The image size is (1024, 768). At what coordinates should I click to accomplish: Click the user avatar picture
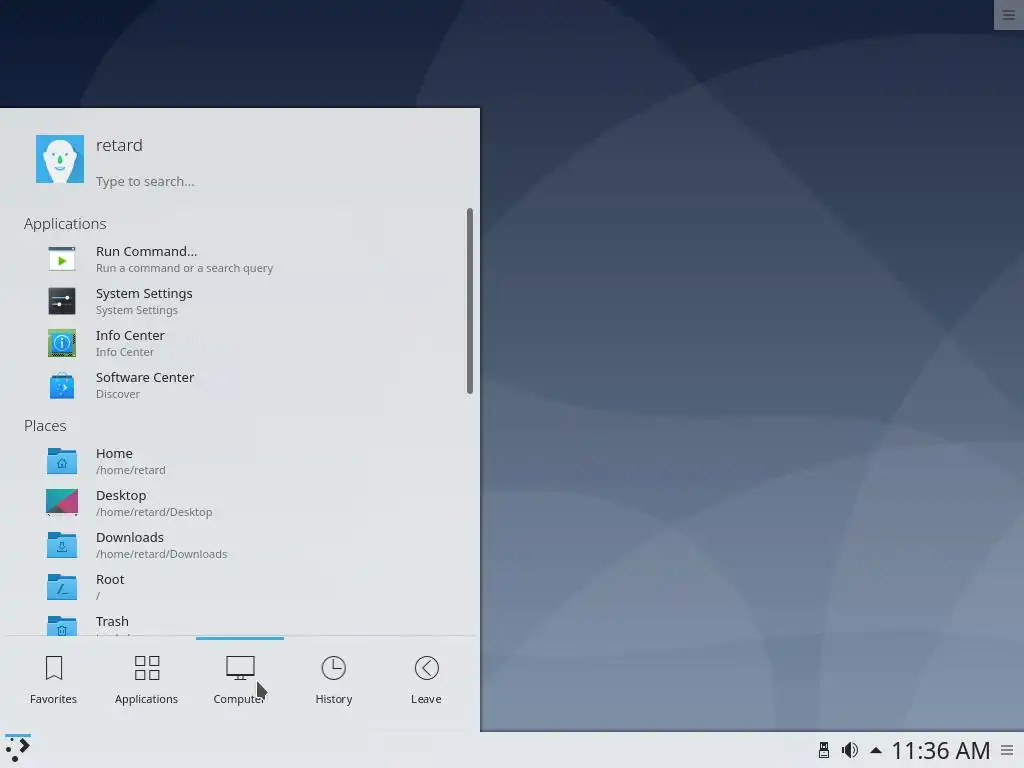click(x=59, y=159)
